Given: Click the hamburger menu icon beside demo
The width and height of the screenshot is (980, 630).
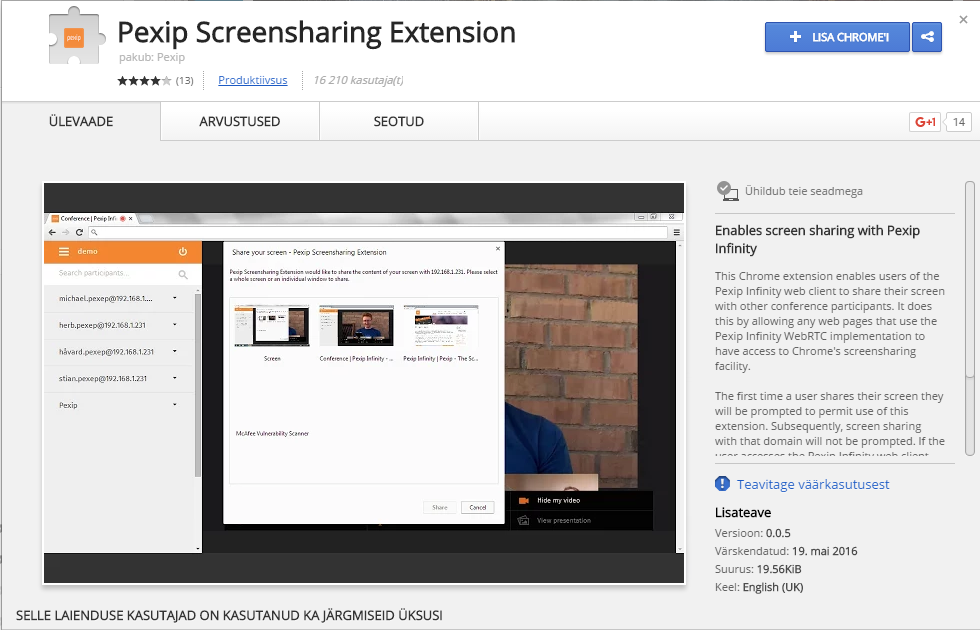Looking at the screenshot, I should [x=64, y=252].
